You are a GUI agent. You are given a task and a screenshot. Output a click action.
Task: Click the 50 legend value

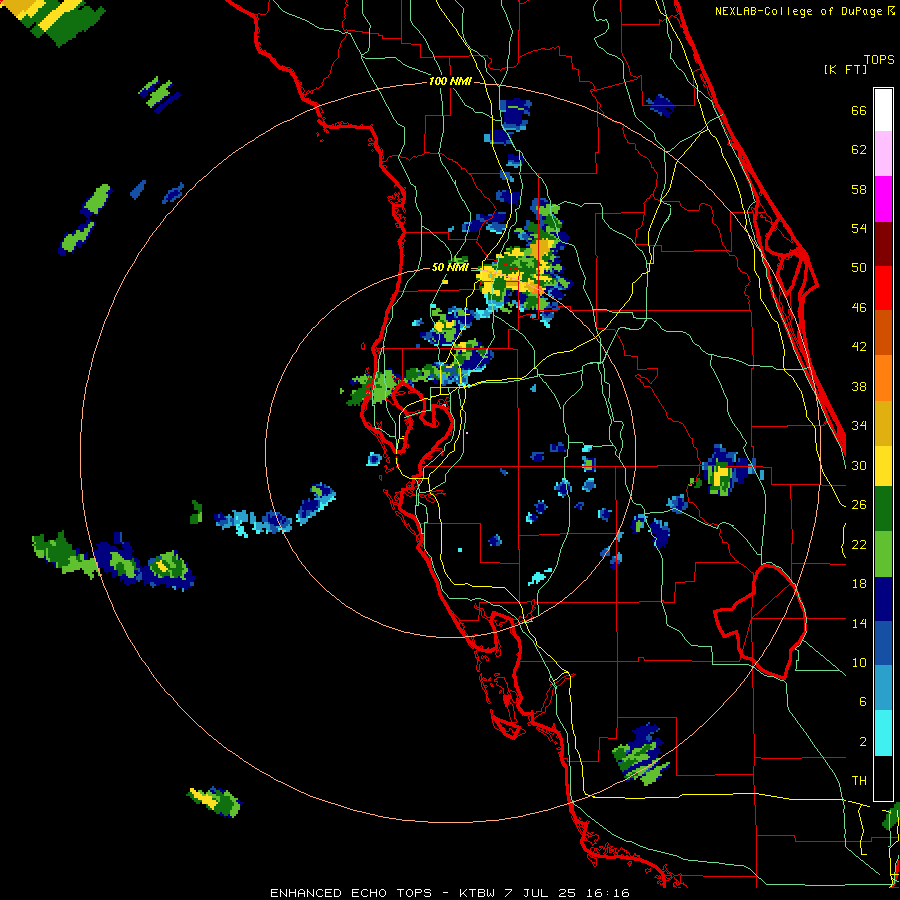(859, 268)
